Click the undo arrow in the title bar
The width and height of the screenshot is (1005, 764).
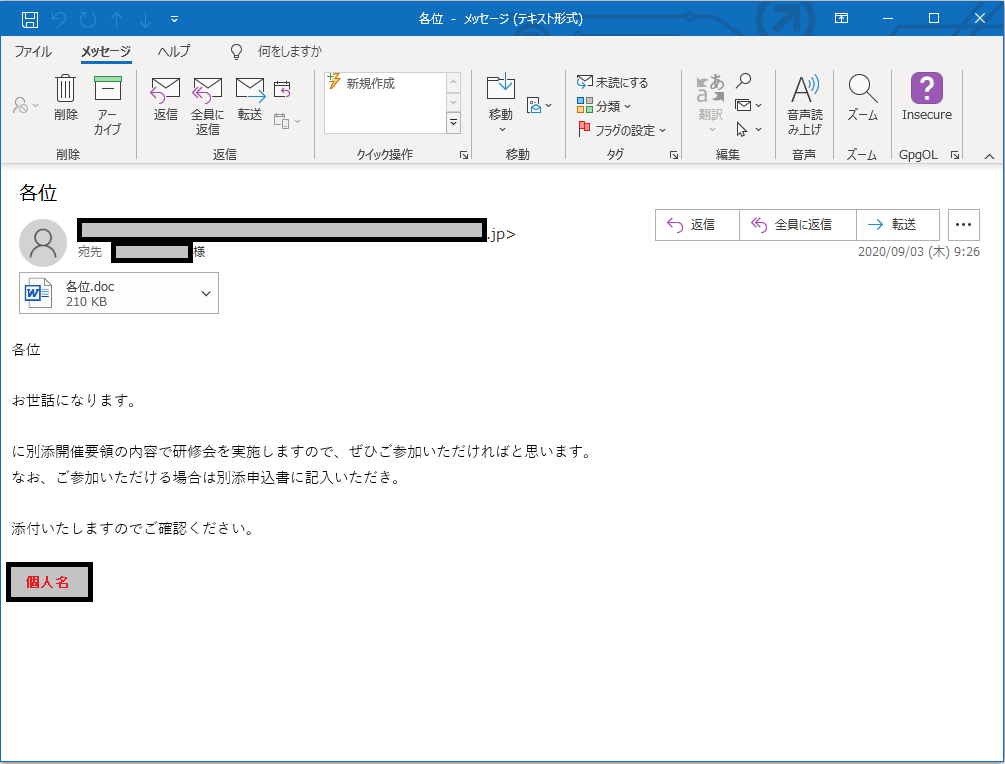tap(59, 19)
